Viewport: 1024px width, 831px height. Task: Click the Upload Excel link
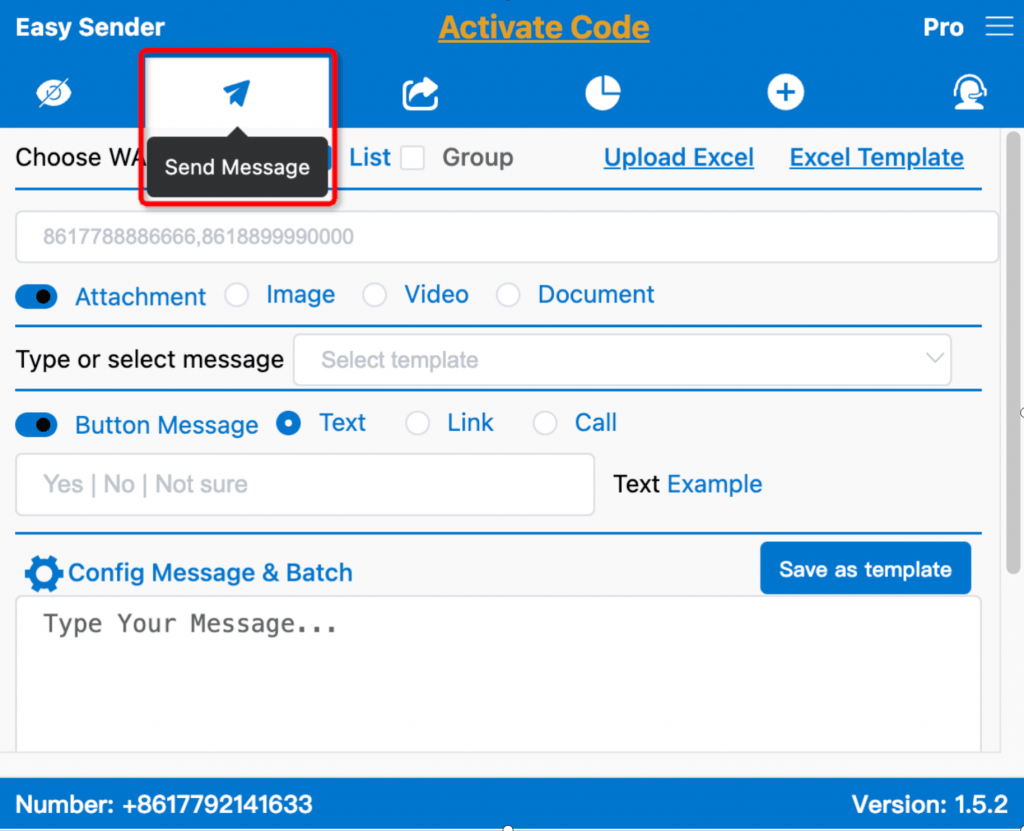(x=678, y=158)
